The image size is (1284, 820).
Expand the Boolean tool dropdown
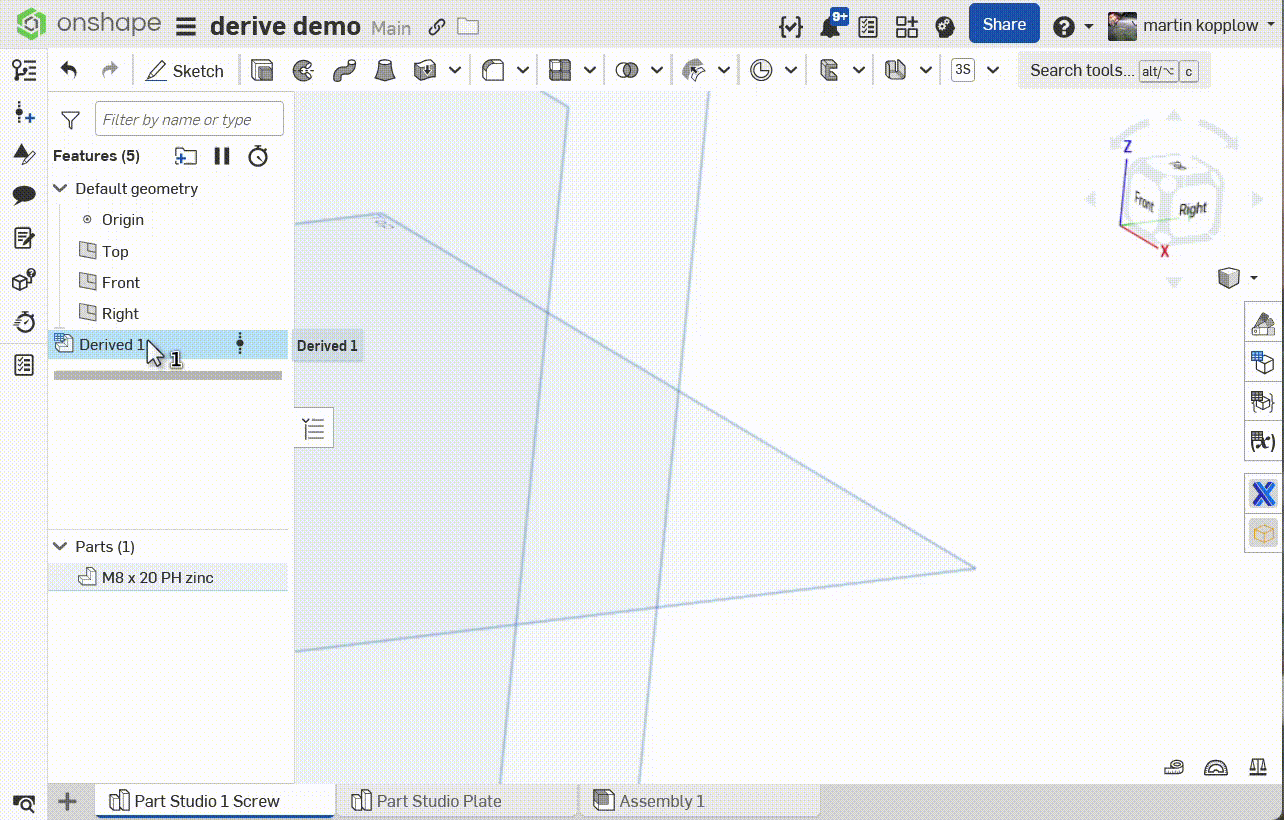click(657, 70)
